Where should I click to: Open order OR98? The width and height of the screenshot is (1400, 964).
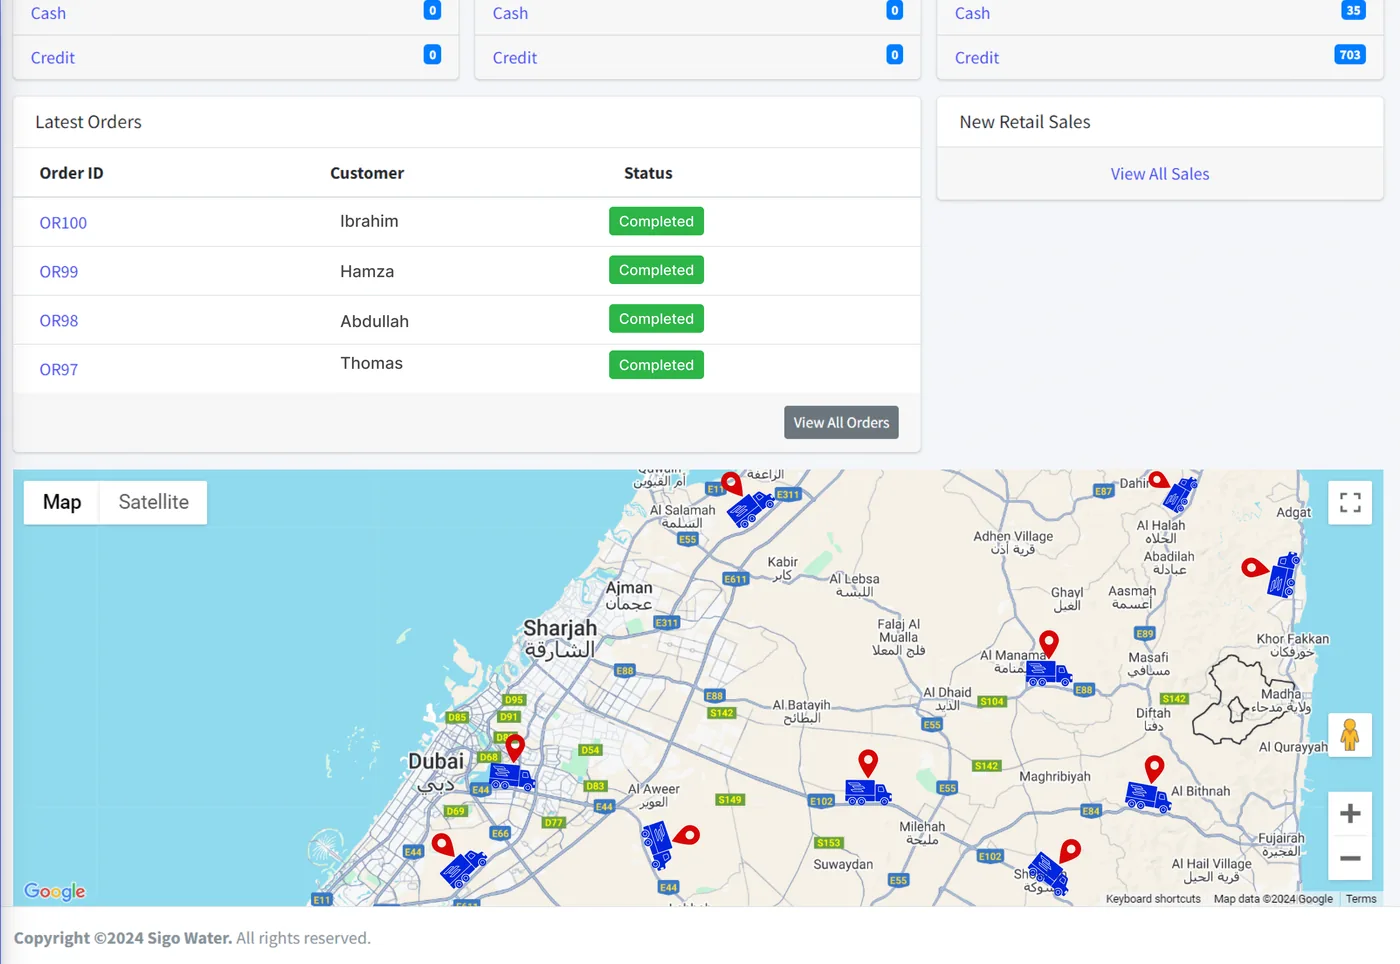coord(59,321)
